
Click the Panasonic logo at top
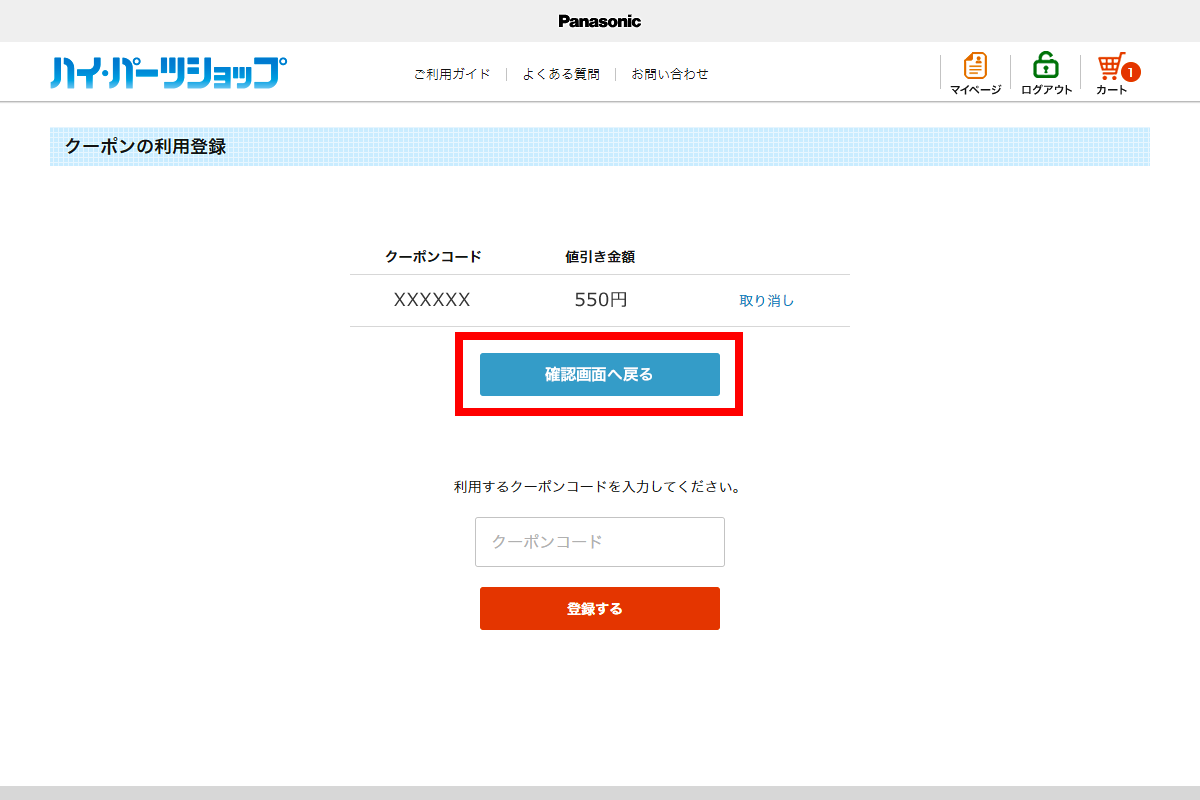pyautogui.click(x=599, y=21)
